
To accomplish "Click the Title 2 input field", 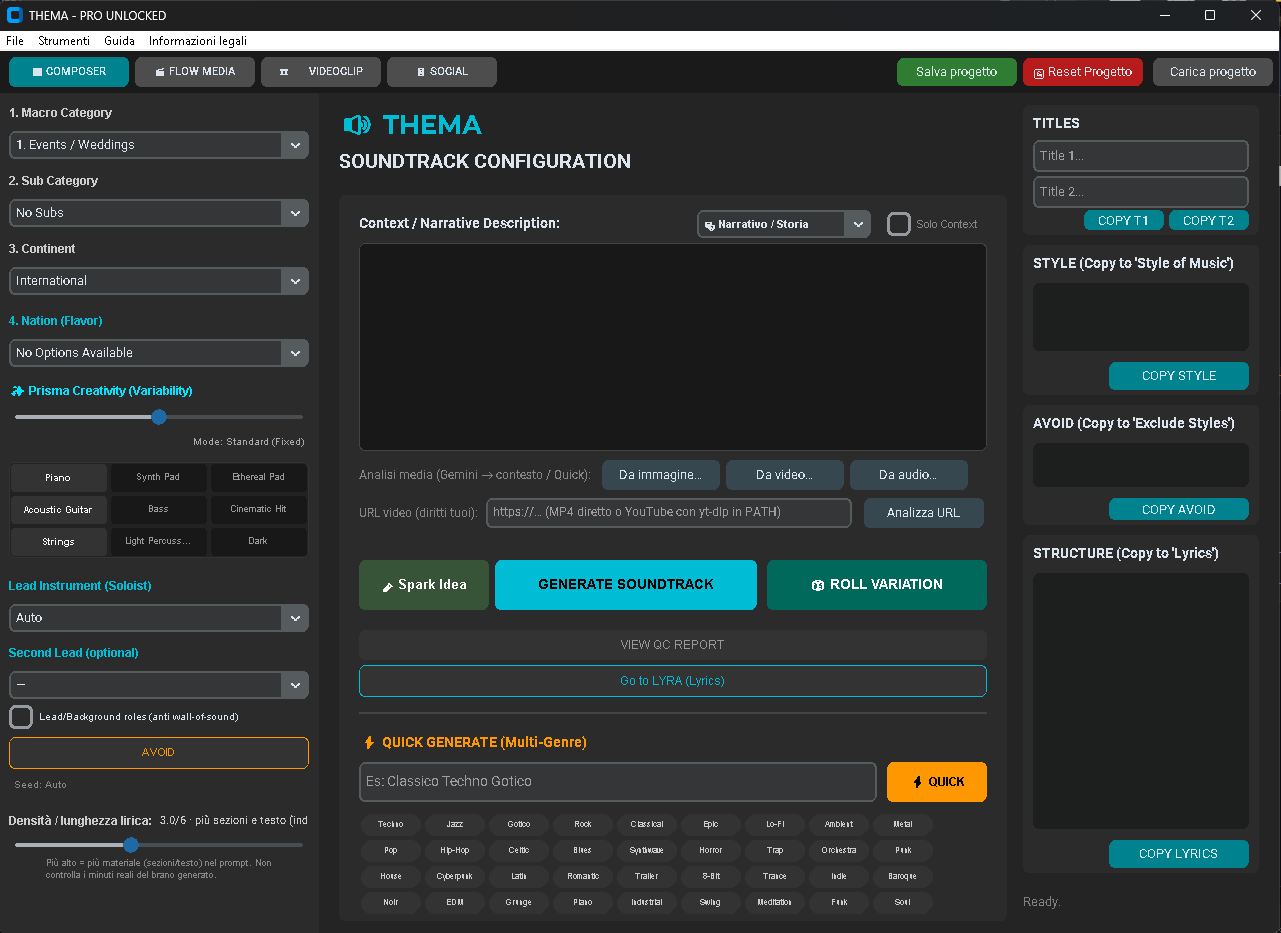I will coord(1141,192).
